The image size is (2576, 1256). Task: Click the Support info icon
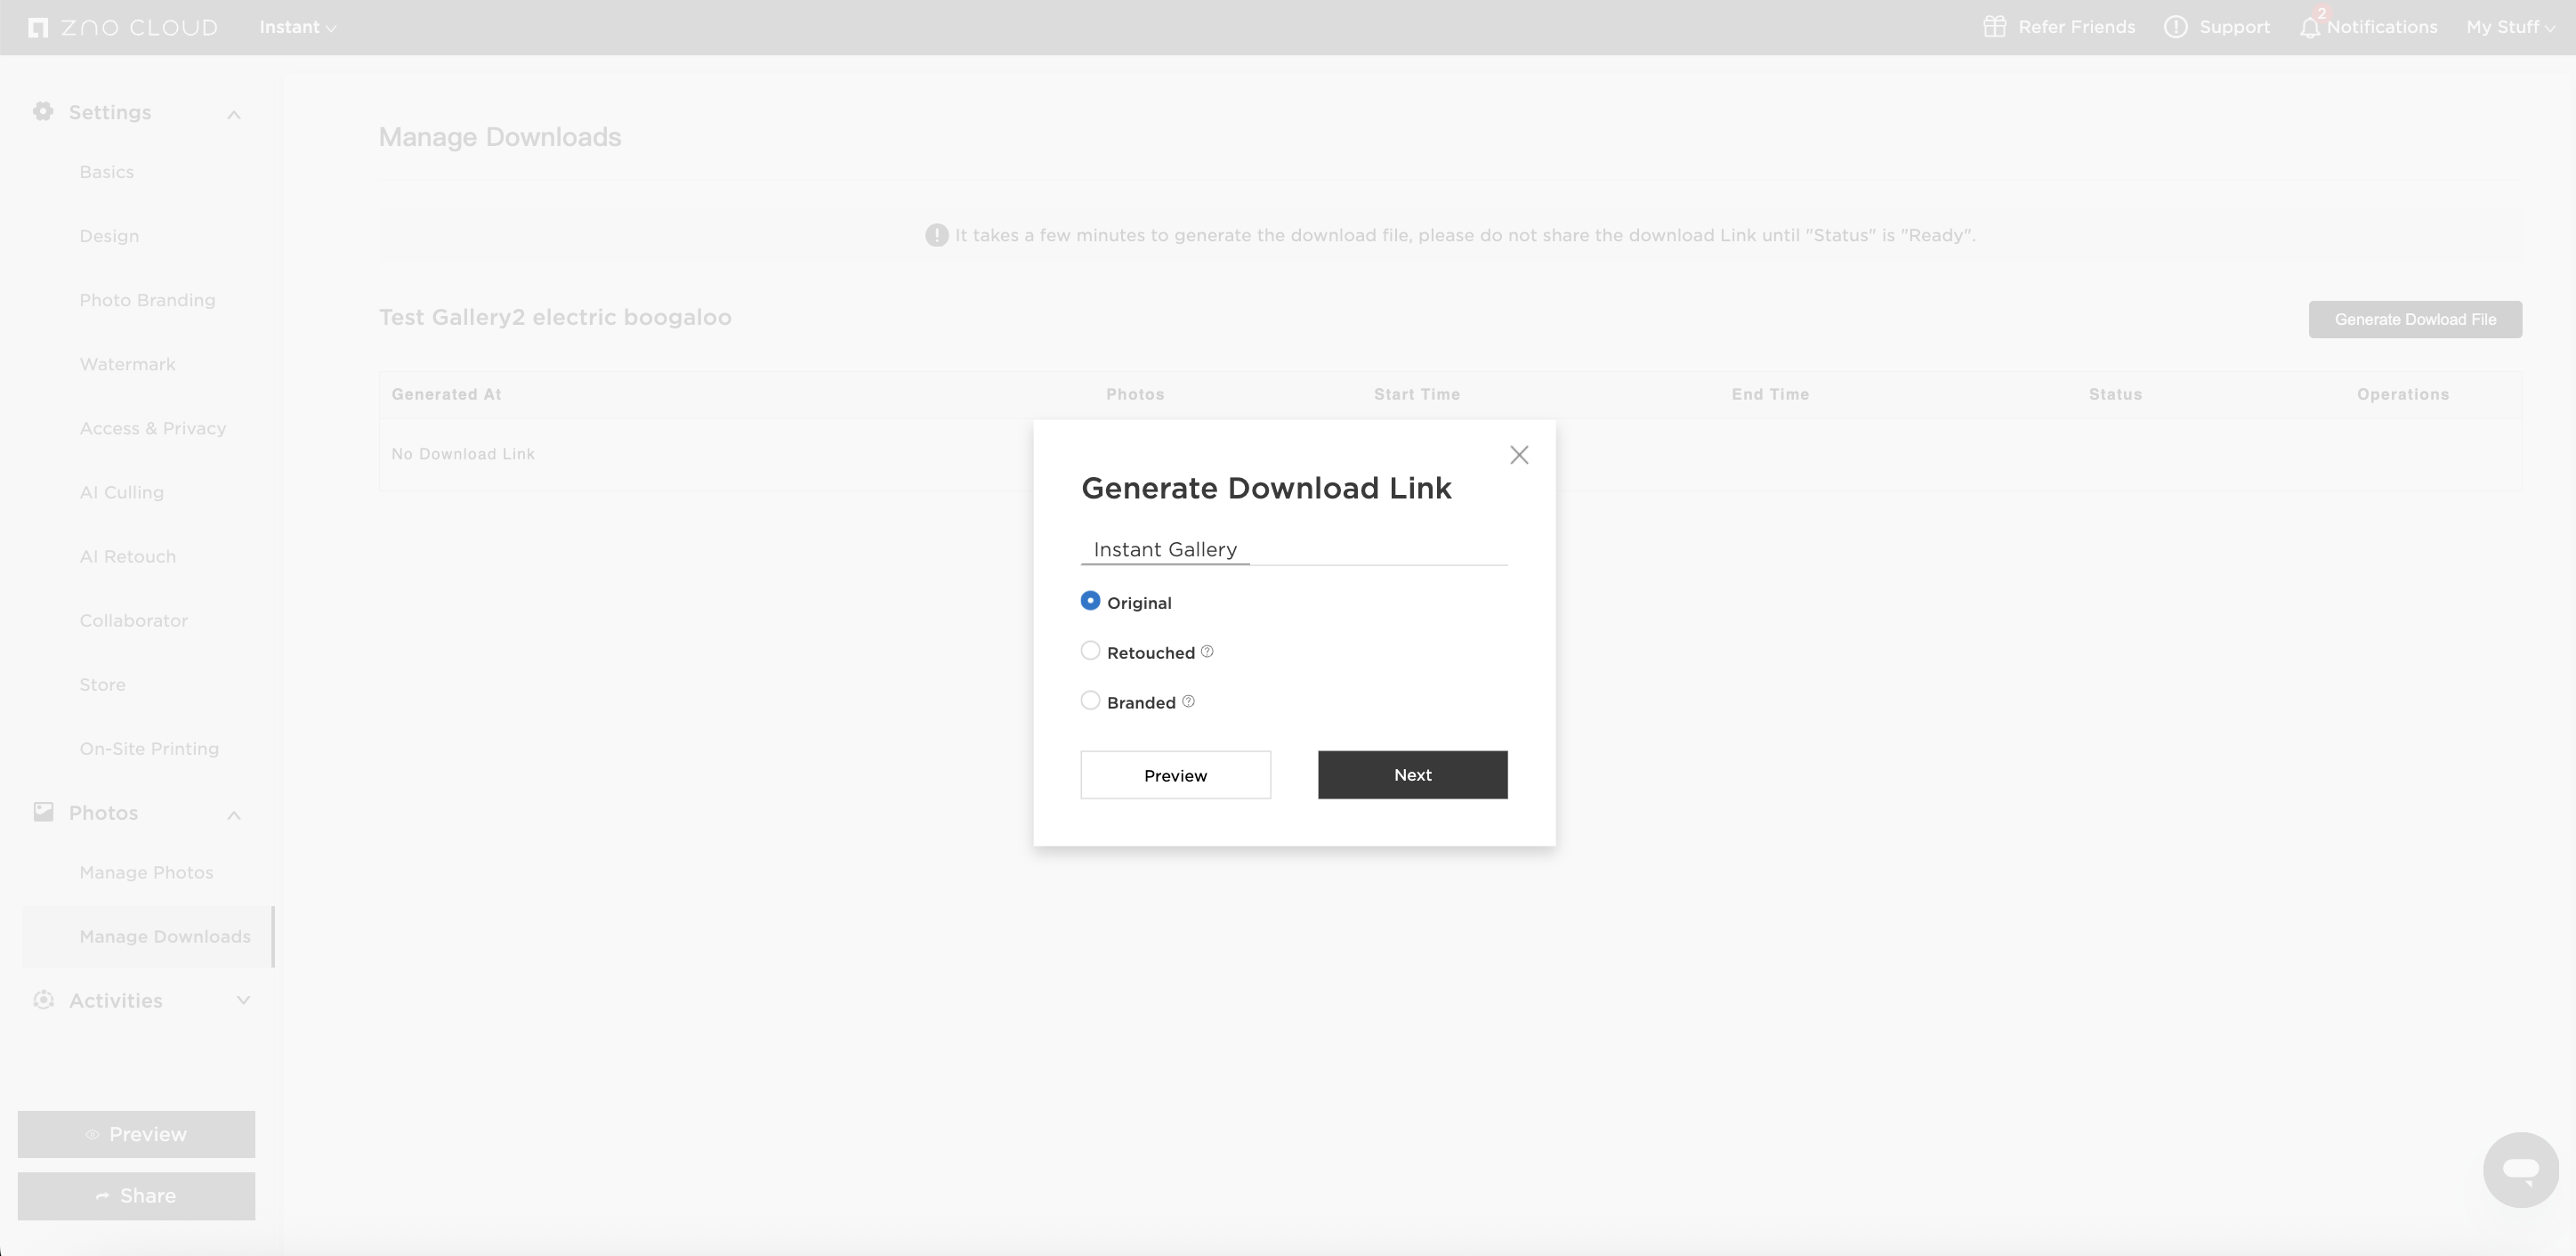(x=2175, y=27)
